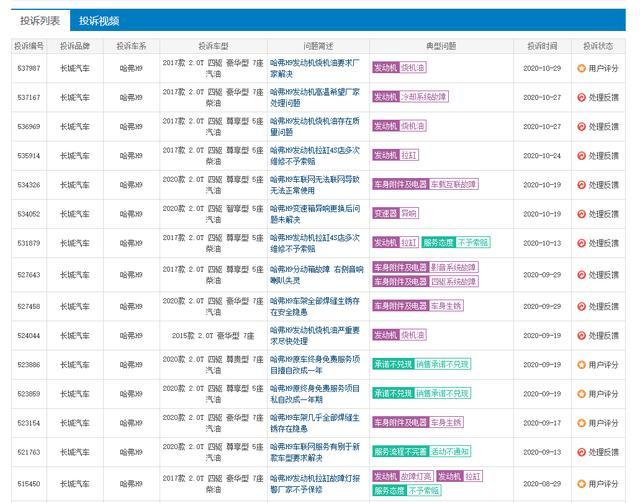Open complaint 哈弗H9车架全部焊缝生锈存在安全隐患
The image size is (640, 503).
(315, 306)
